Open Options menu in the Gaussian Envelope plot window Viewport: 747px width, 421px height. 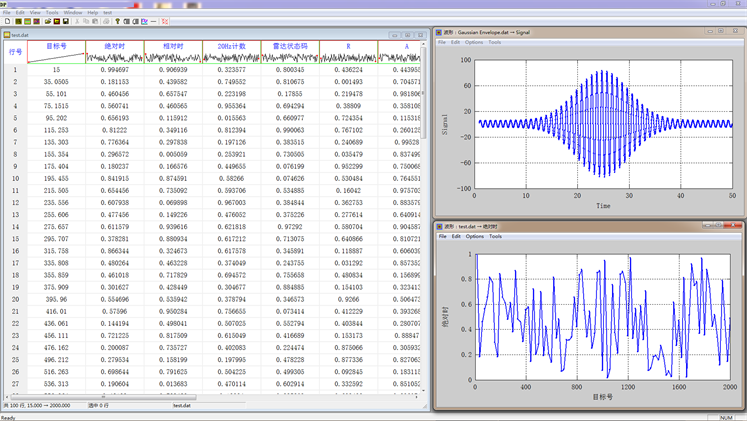point(474,42)
